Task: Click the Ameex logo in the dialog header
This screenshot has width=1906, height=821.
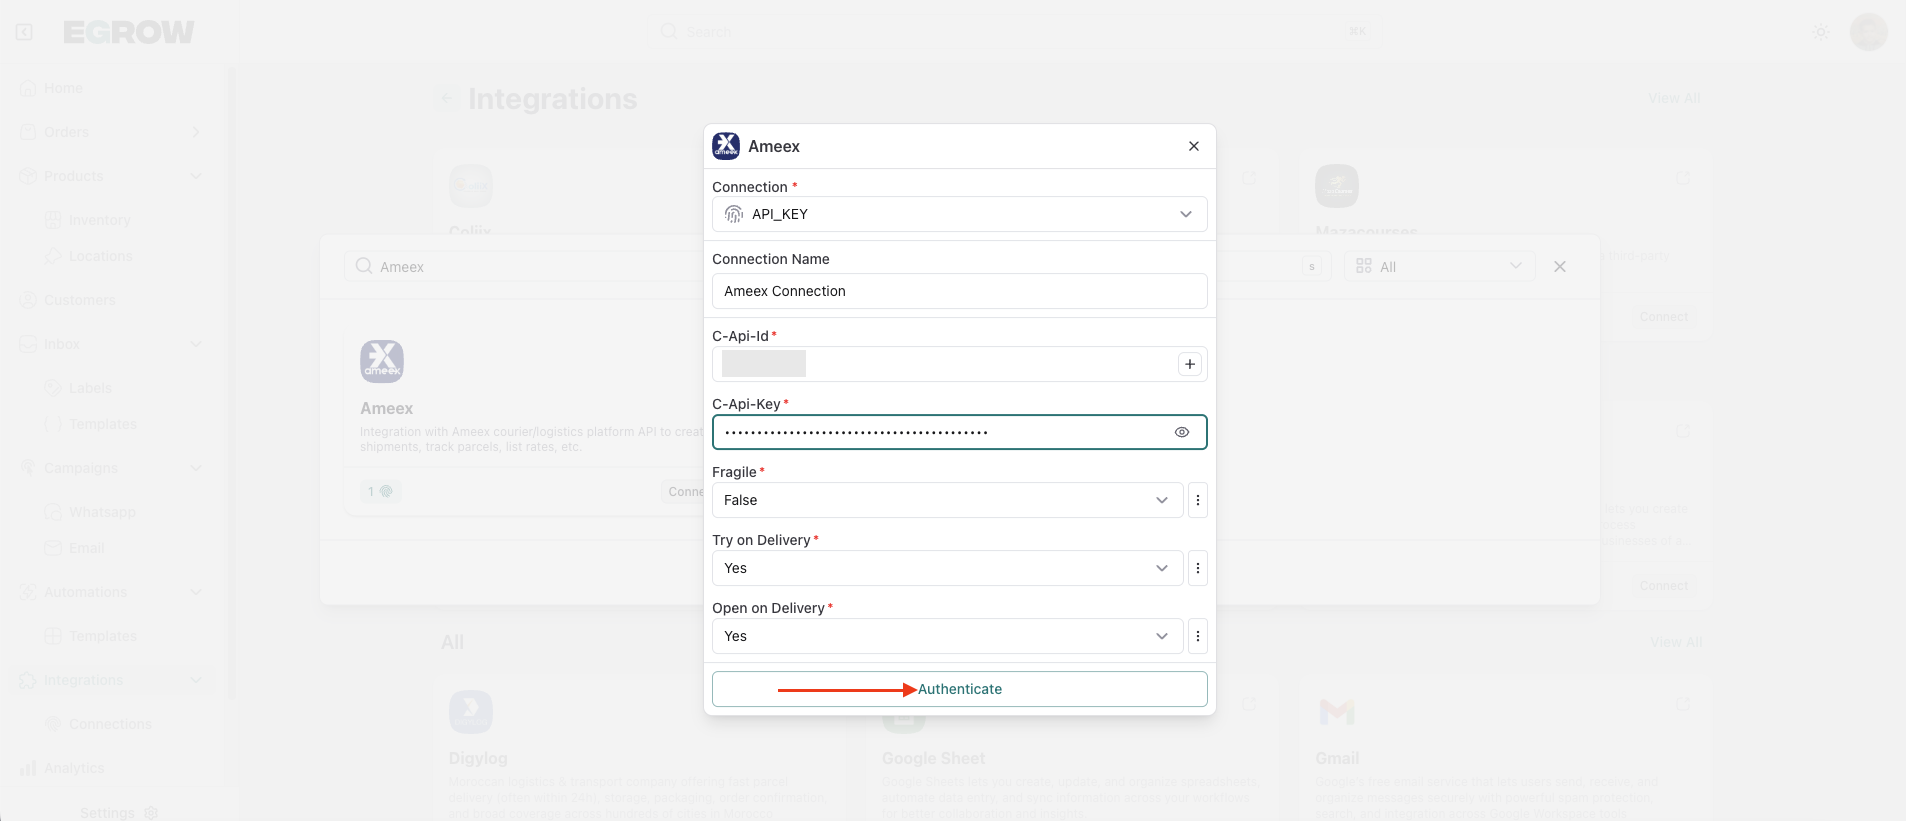Action: [726, 146]
